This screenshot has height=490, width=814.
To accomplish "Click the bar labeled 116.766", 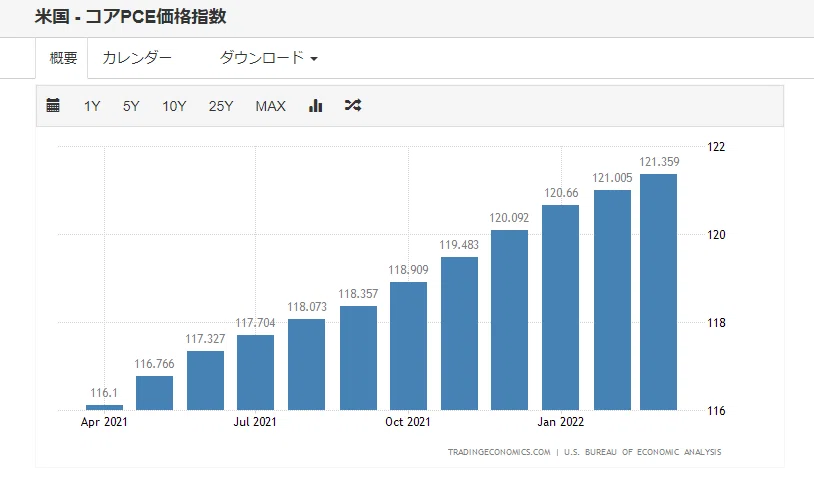I will pos(154,393).
